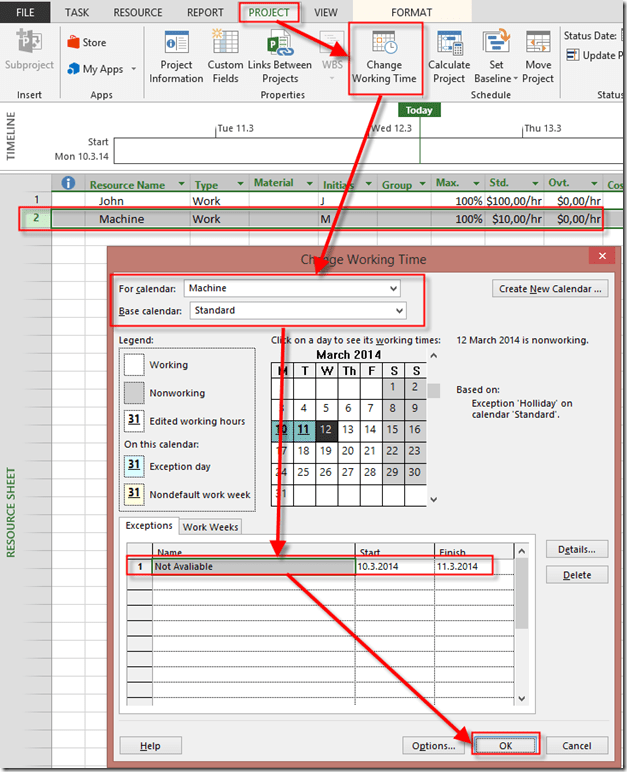Open the For calendar dropdown
This screenshot has height=772, width=627.
tap(393, 289)
